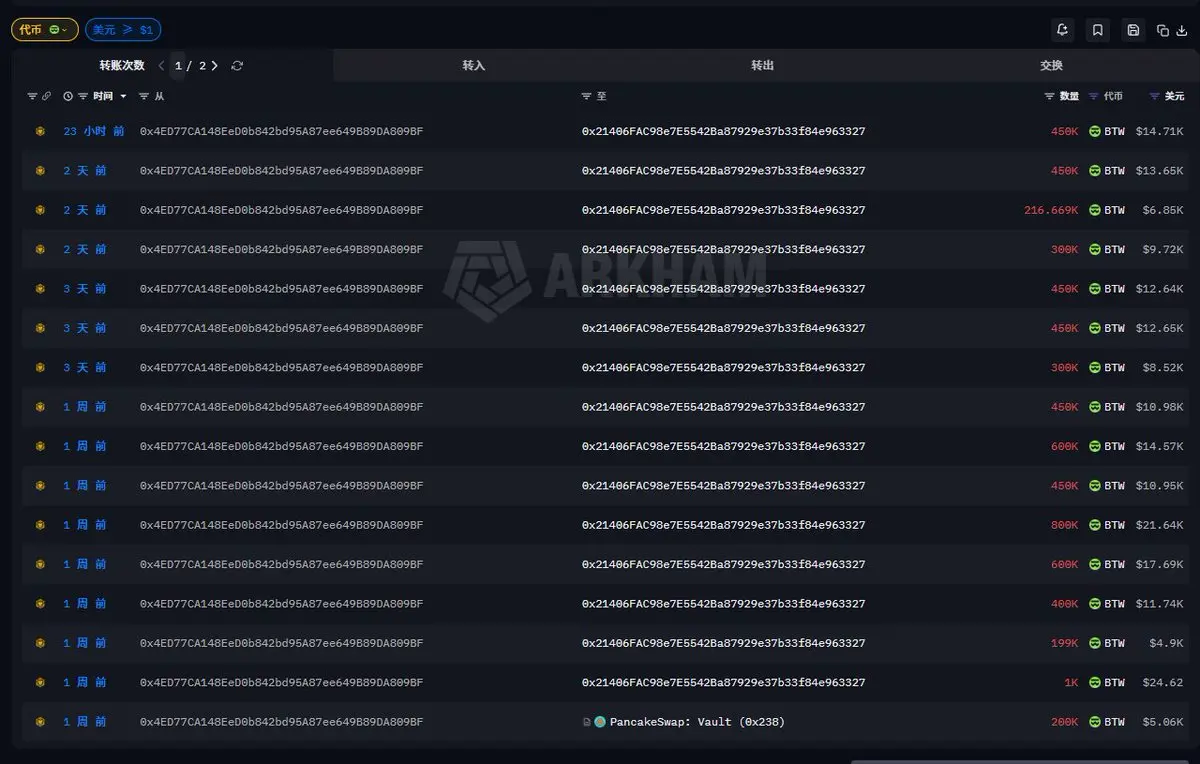Click the download icon
The image size is (1200, 764).
pyautogui.click(x=1182, y=31)
